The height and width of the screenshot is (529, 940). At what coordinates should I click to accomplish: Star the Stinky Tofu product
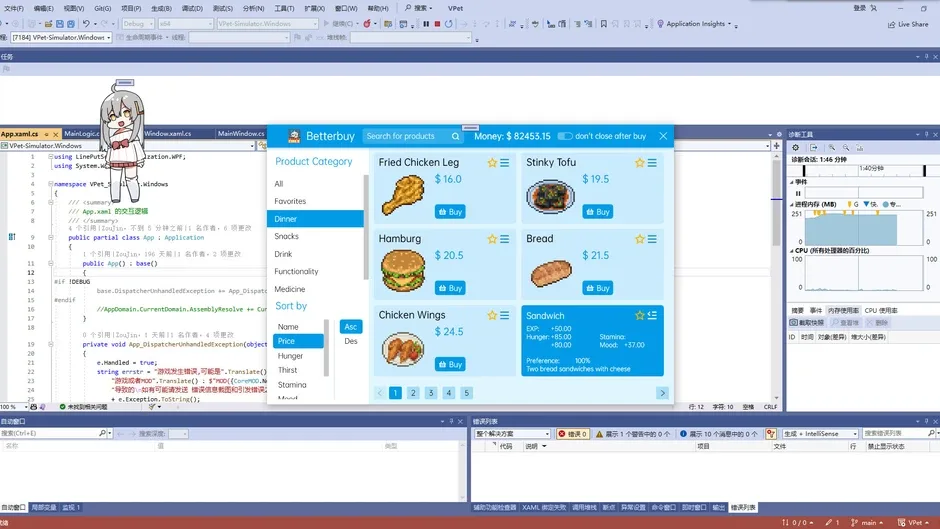coord(640,163)
